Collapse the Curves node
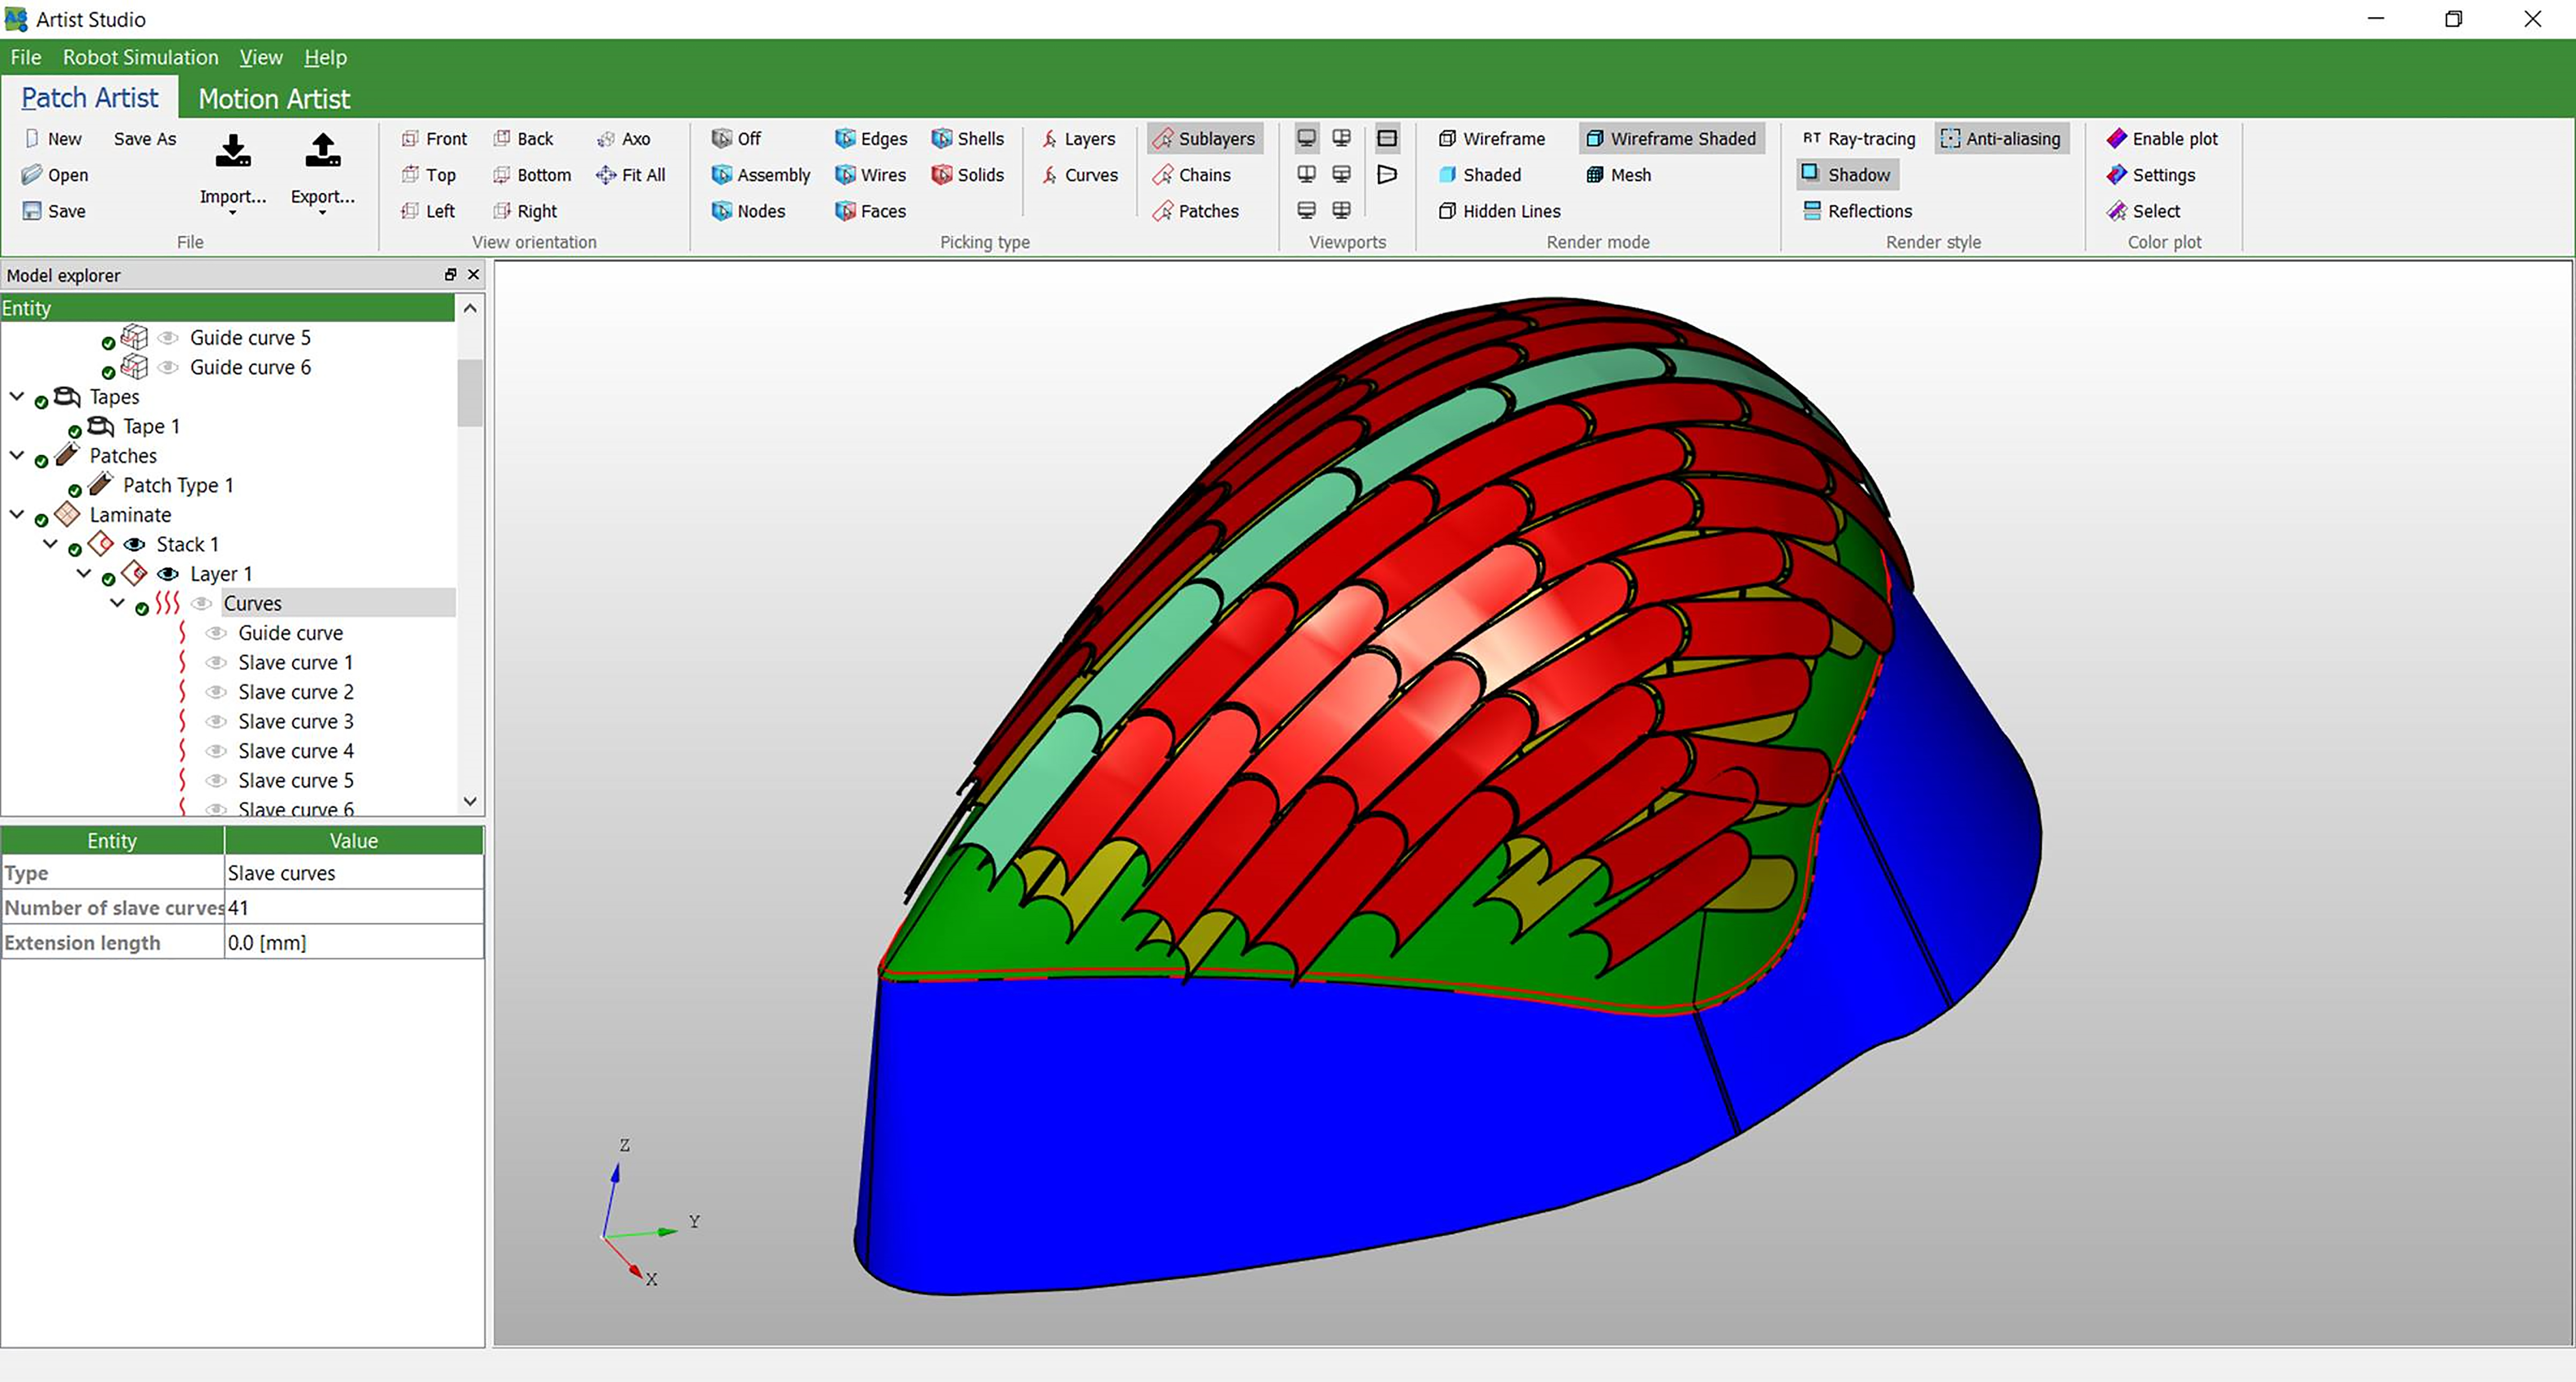This screenshot has height=1382, width=2576. 118,604
